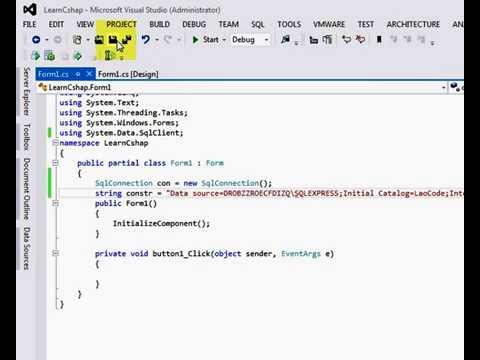Close the Form1.cs tab
This screenshot has height=360, width=480.
click(89, 74)
